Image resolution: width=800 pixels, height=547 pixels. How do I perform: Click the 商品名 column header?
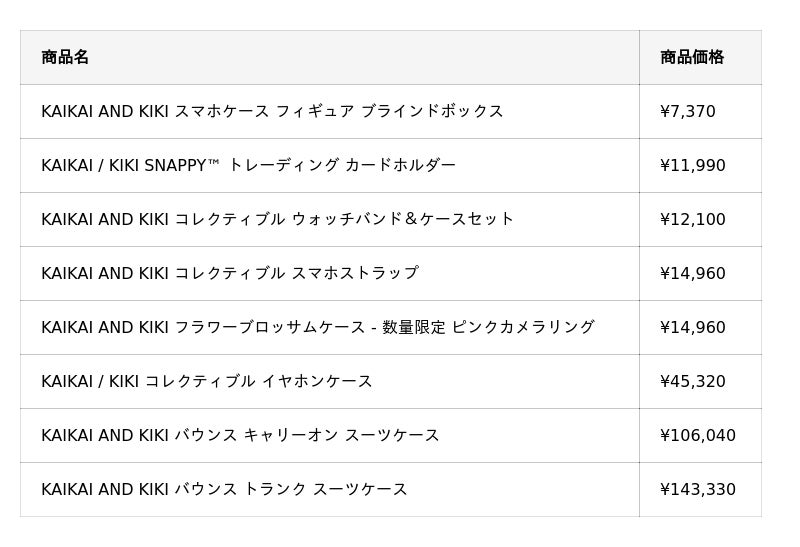tap(65, 57)
